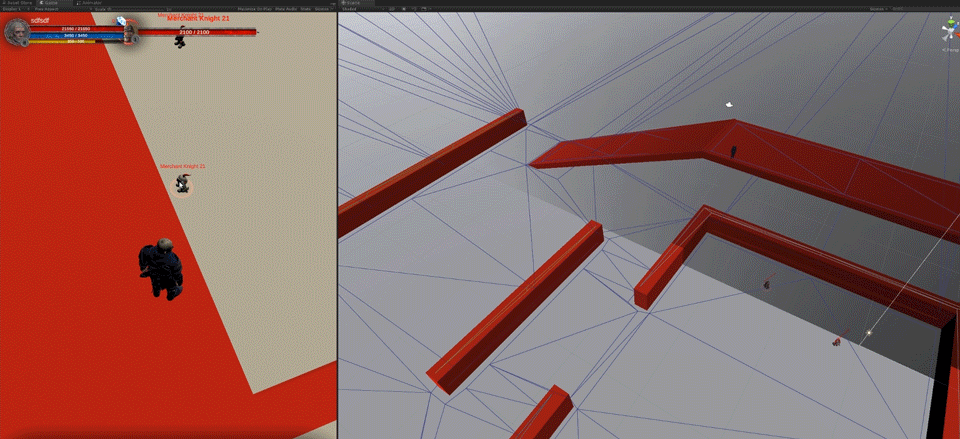This screenshot has height=439, width=960.
Task: Select the Game tab
Action: point(51,3)
